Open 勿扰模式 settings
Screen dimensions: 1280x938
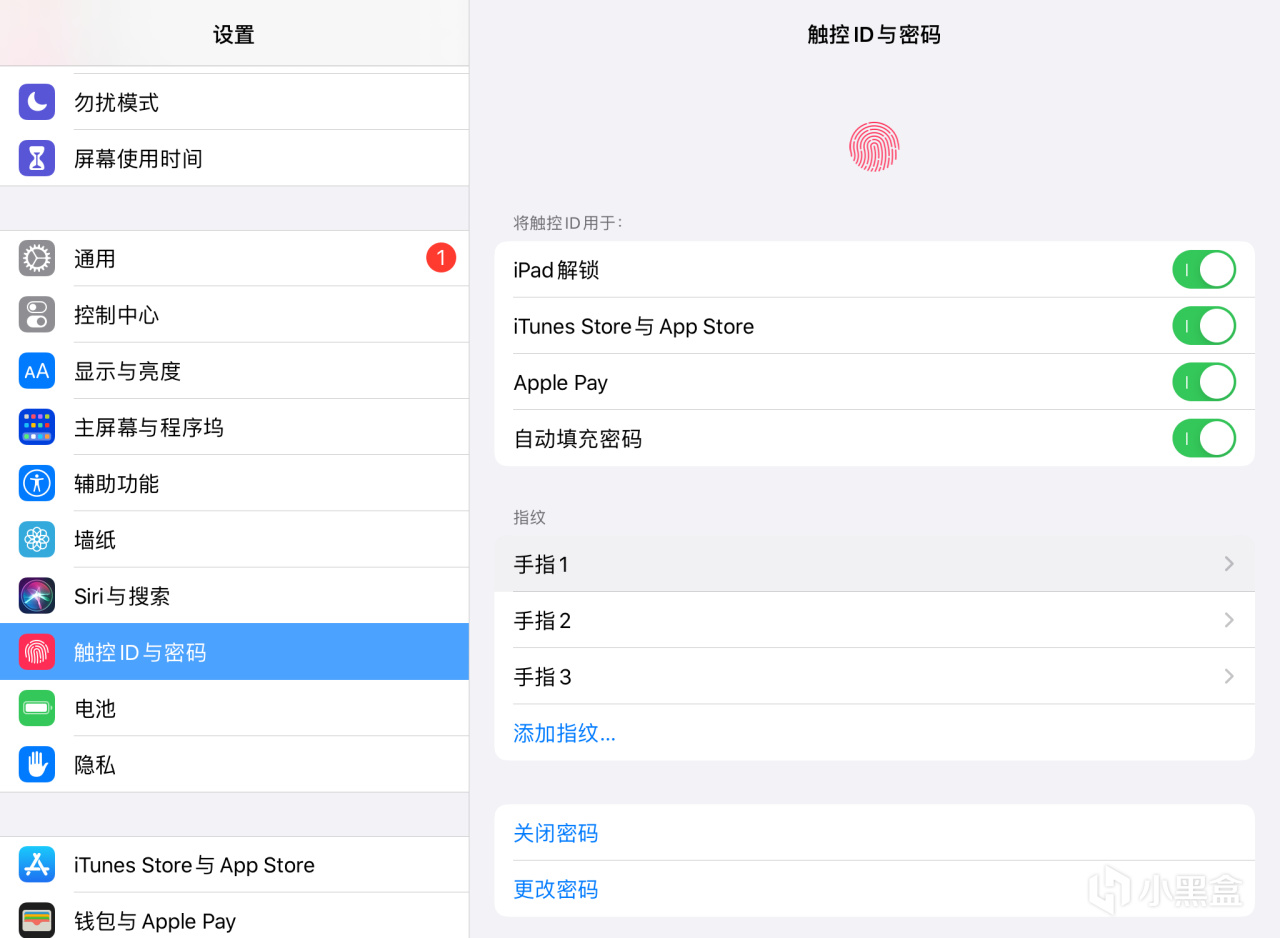234,102
